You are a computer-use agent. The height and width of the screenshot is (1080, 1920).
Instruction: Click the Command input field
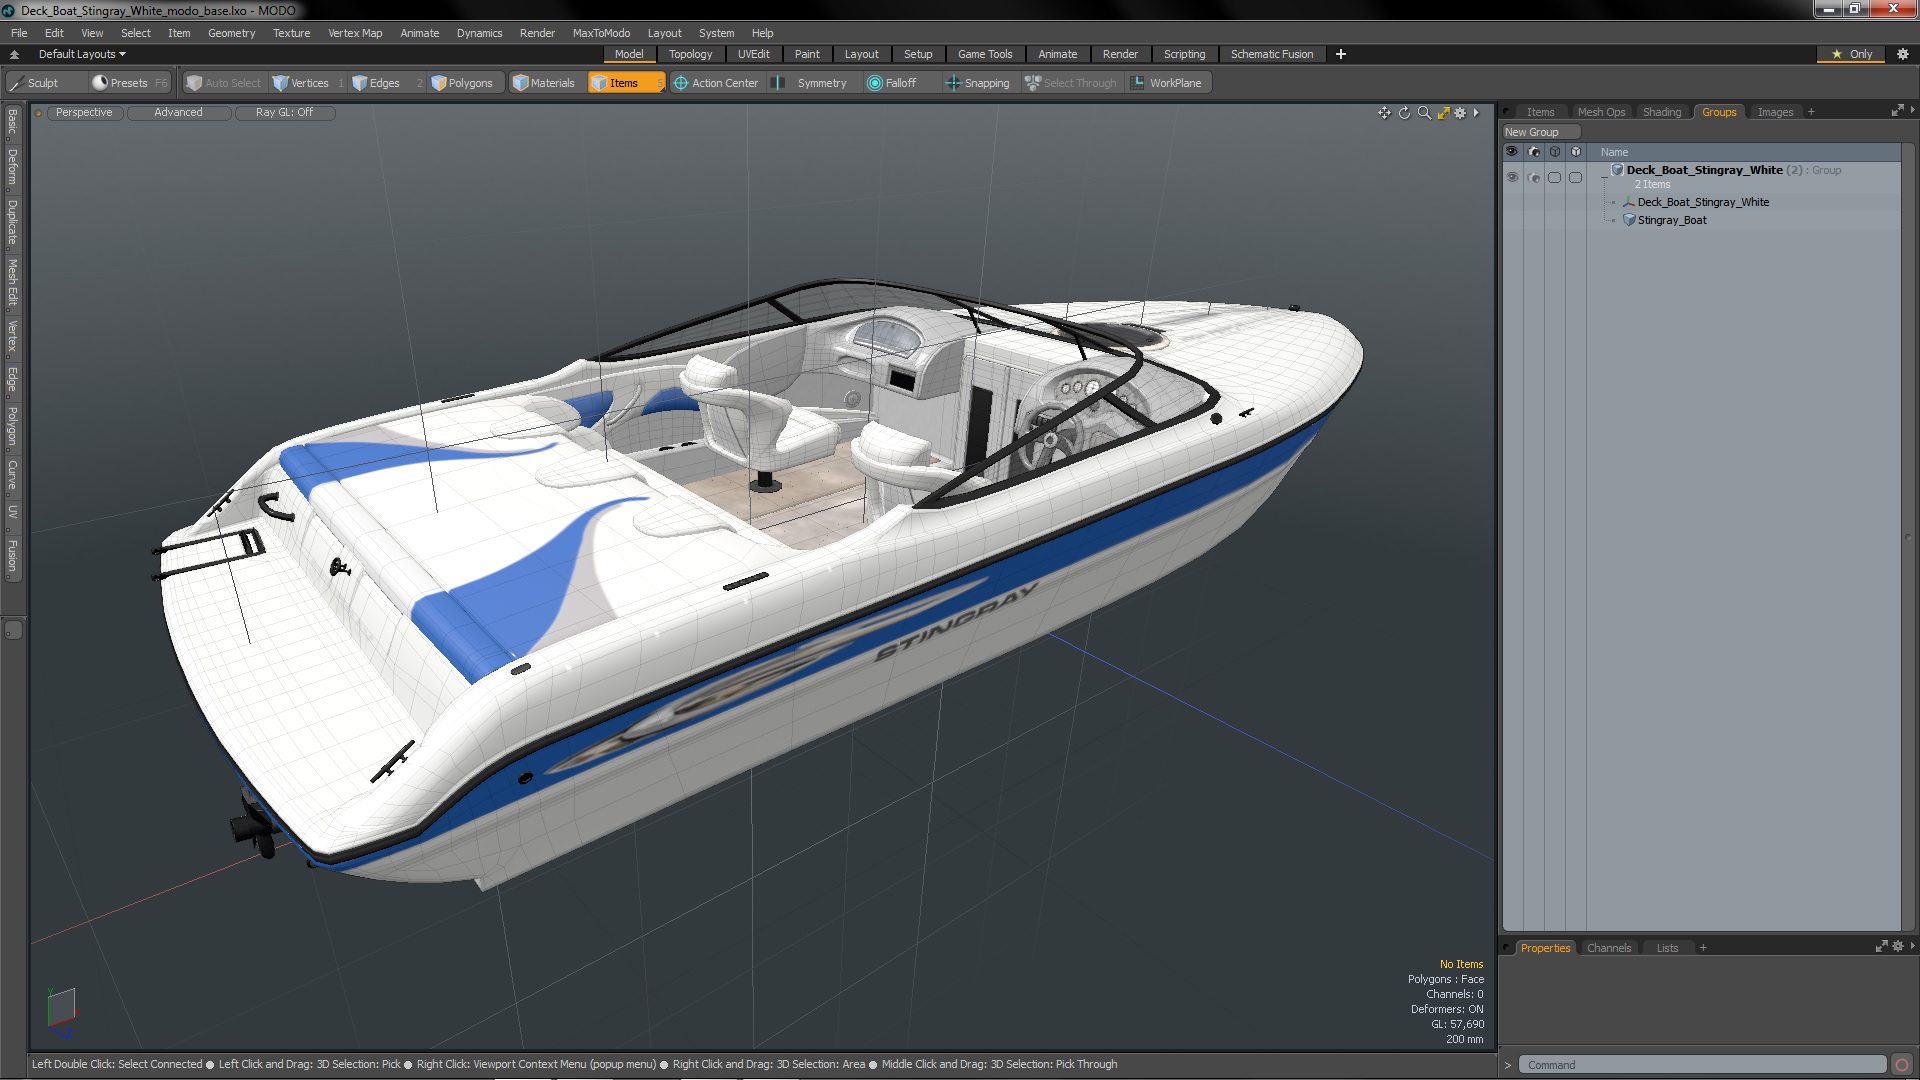point(1702,1065)
